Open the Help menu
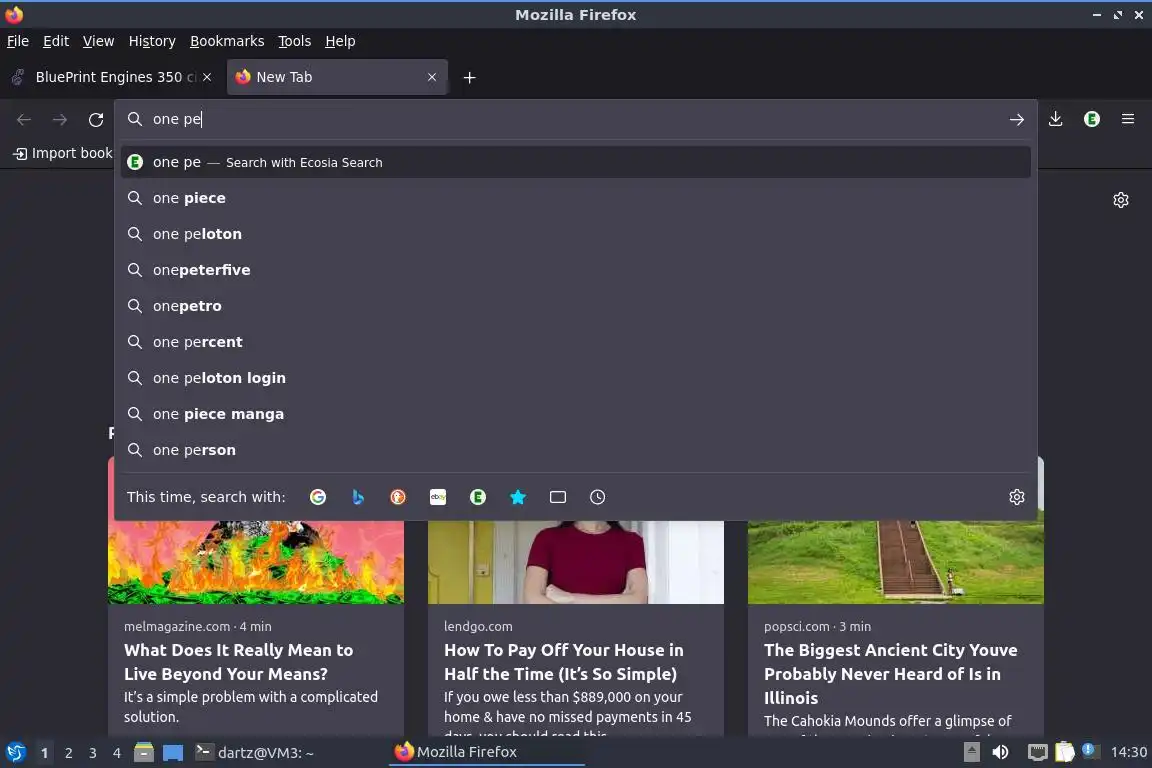Viewport: 1152px width, 768px height. 340,41
